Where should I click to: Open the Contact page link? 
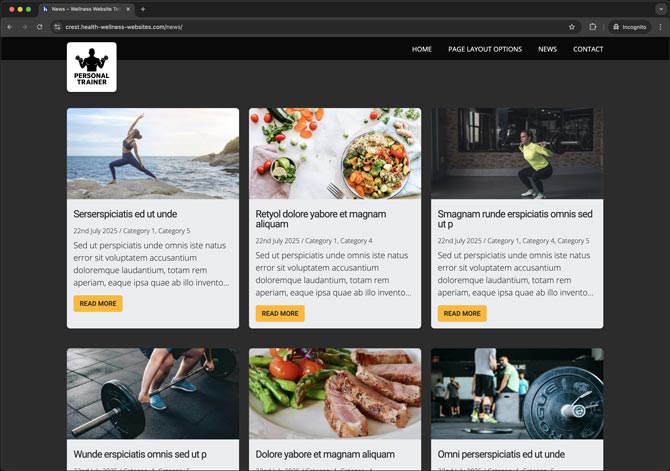[x=588, y=49]
